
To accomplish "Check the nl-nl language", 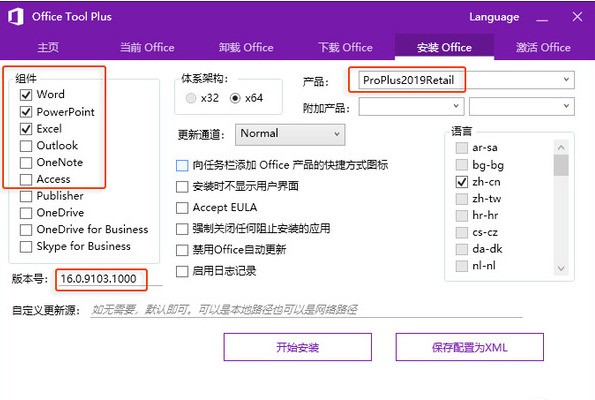I will click(461, 266).
